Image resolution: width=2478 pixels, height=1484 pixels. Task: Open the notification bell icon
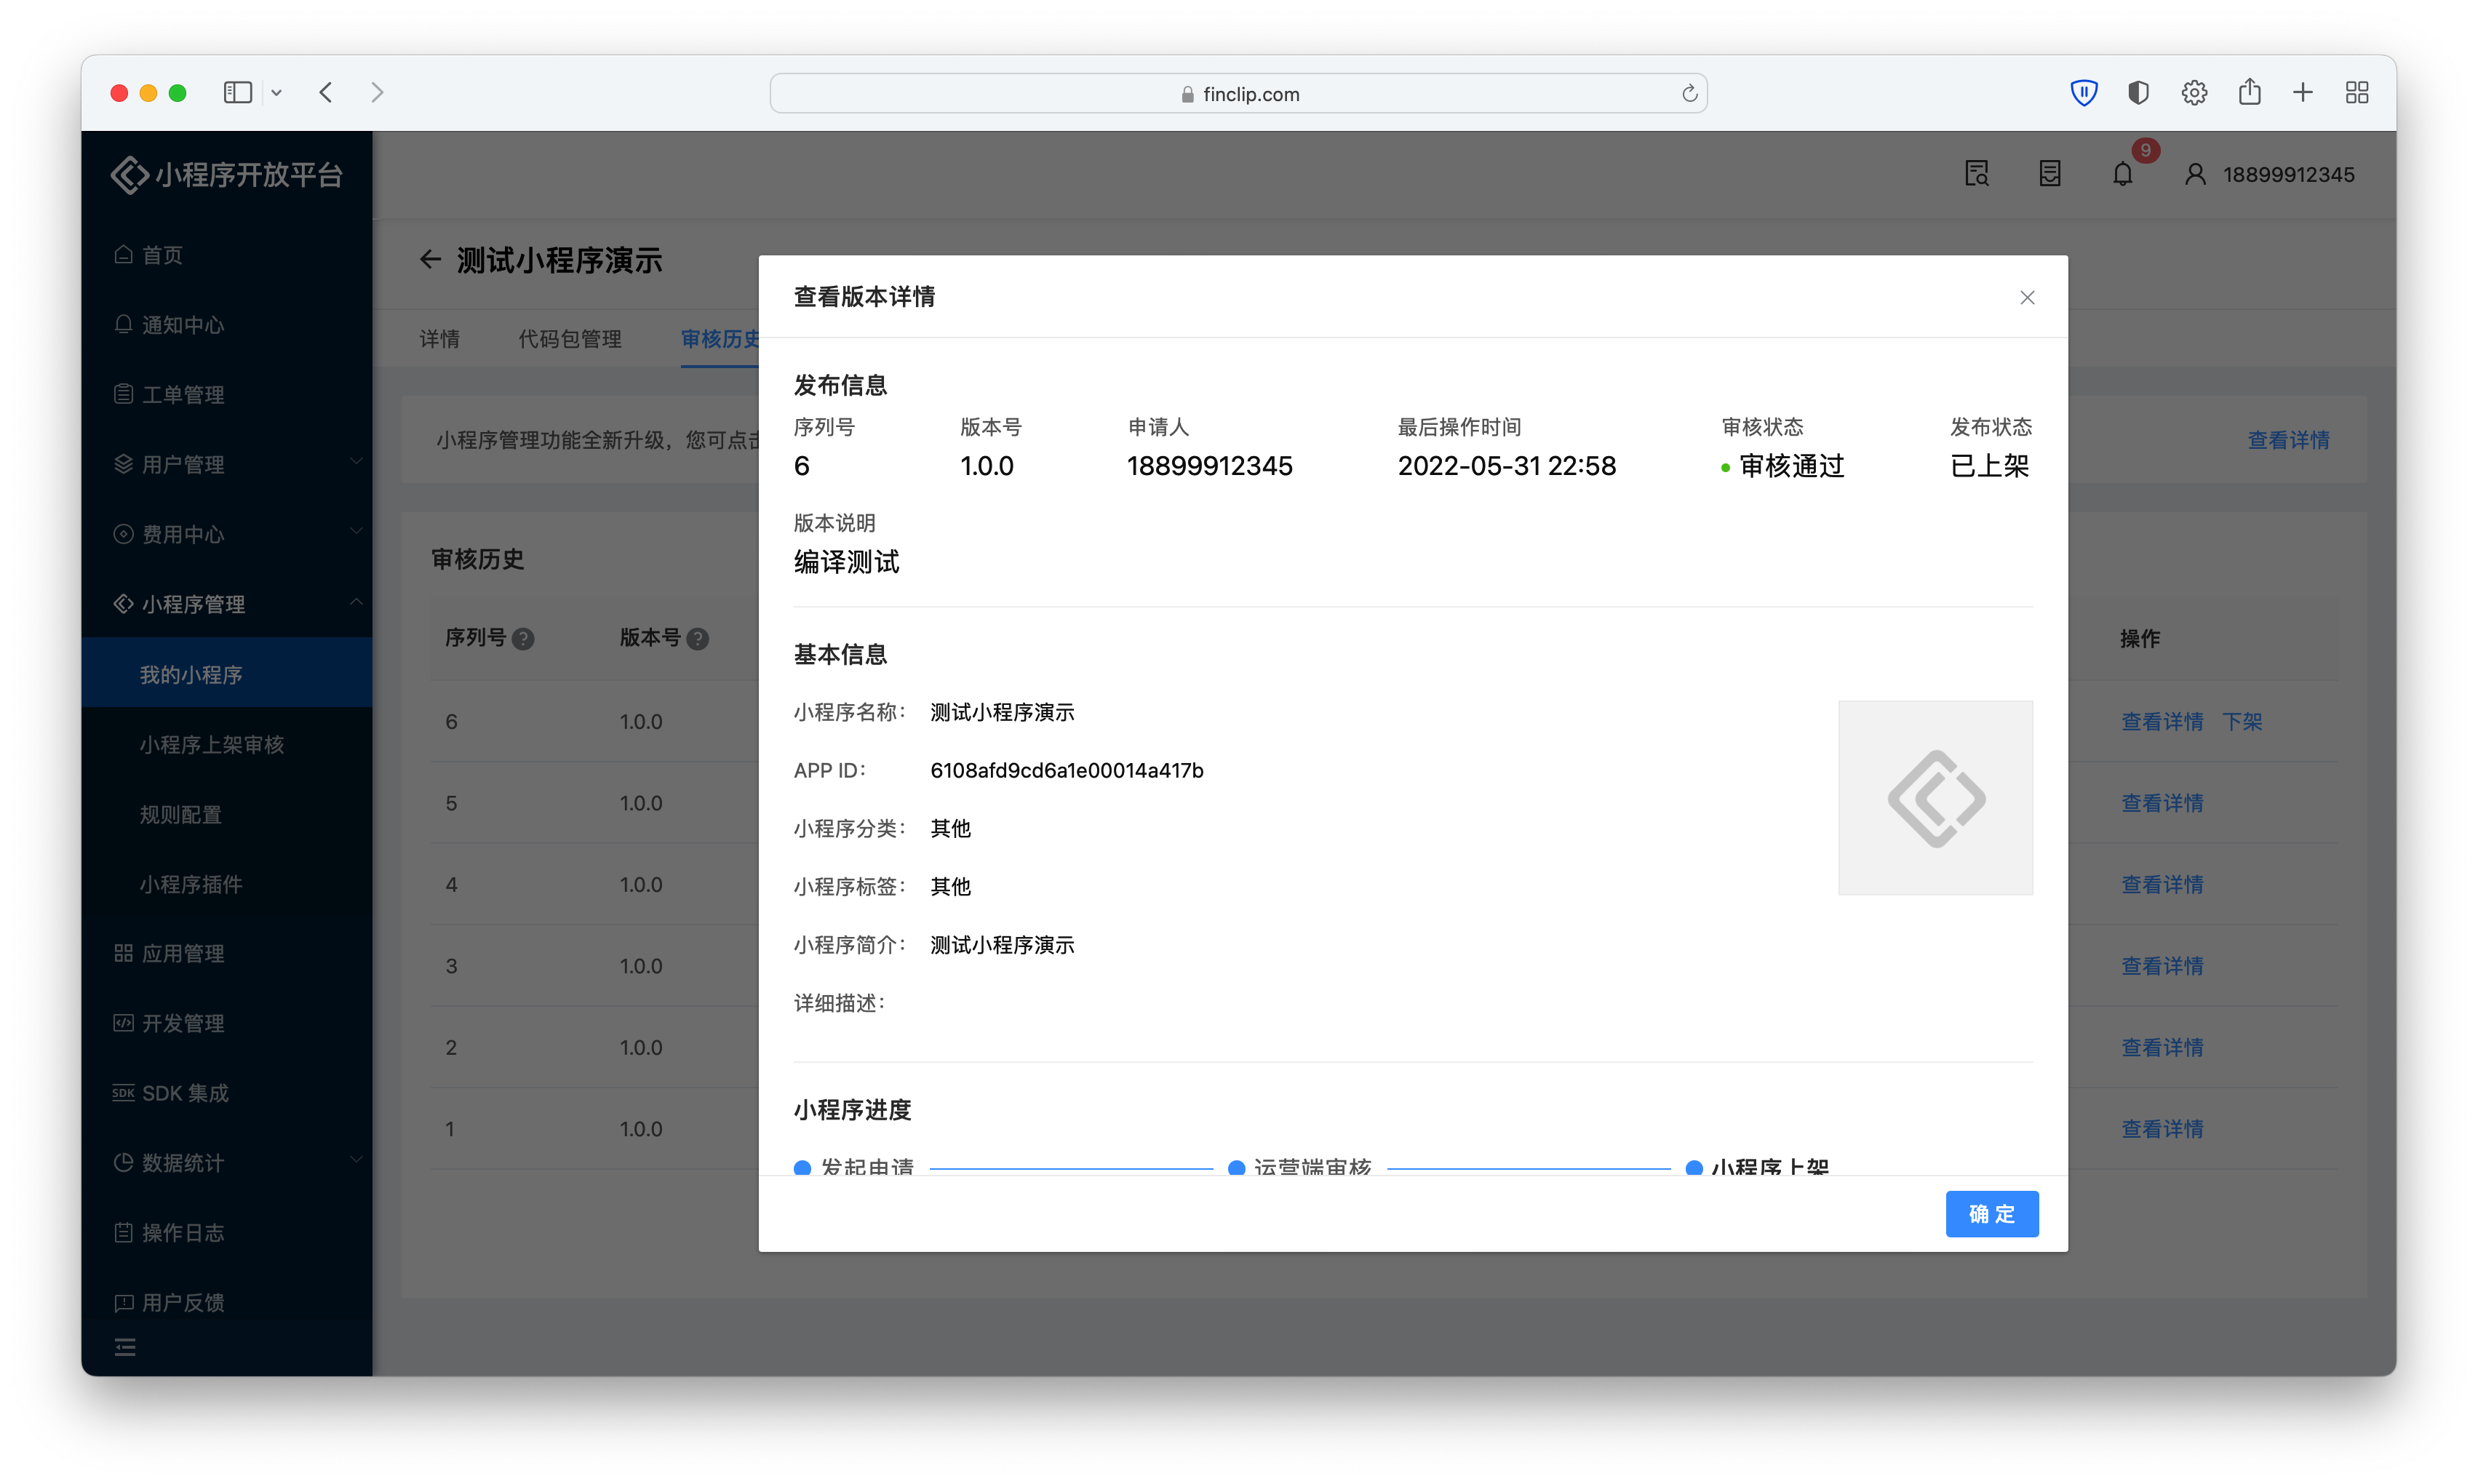[x=2122, y=174]
